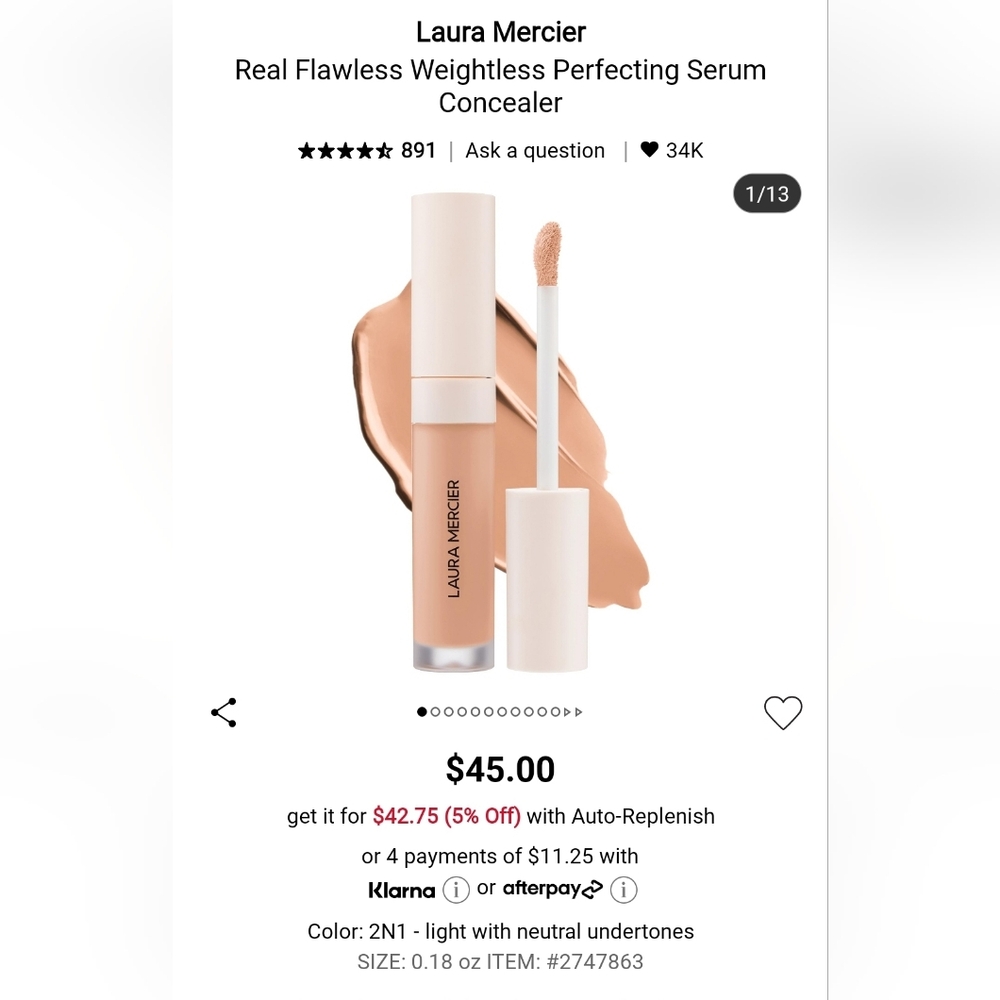Open Afterpay info circle icon
The width and height of the screenshot is (1000, 1000).
point(623,889)
